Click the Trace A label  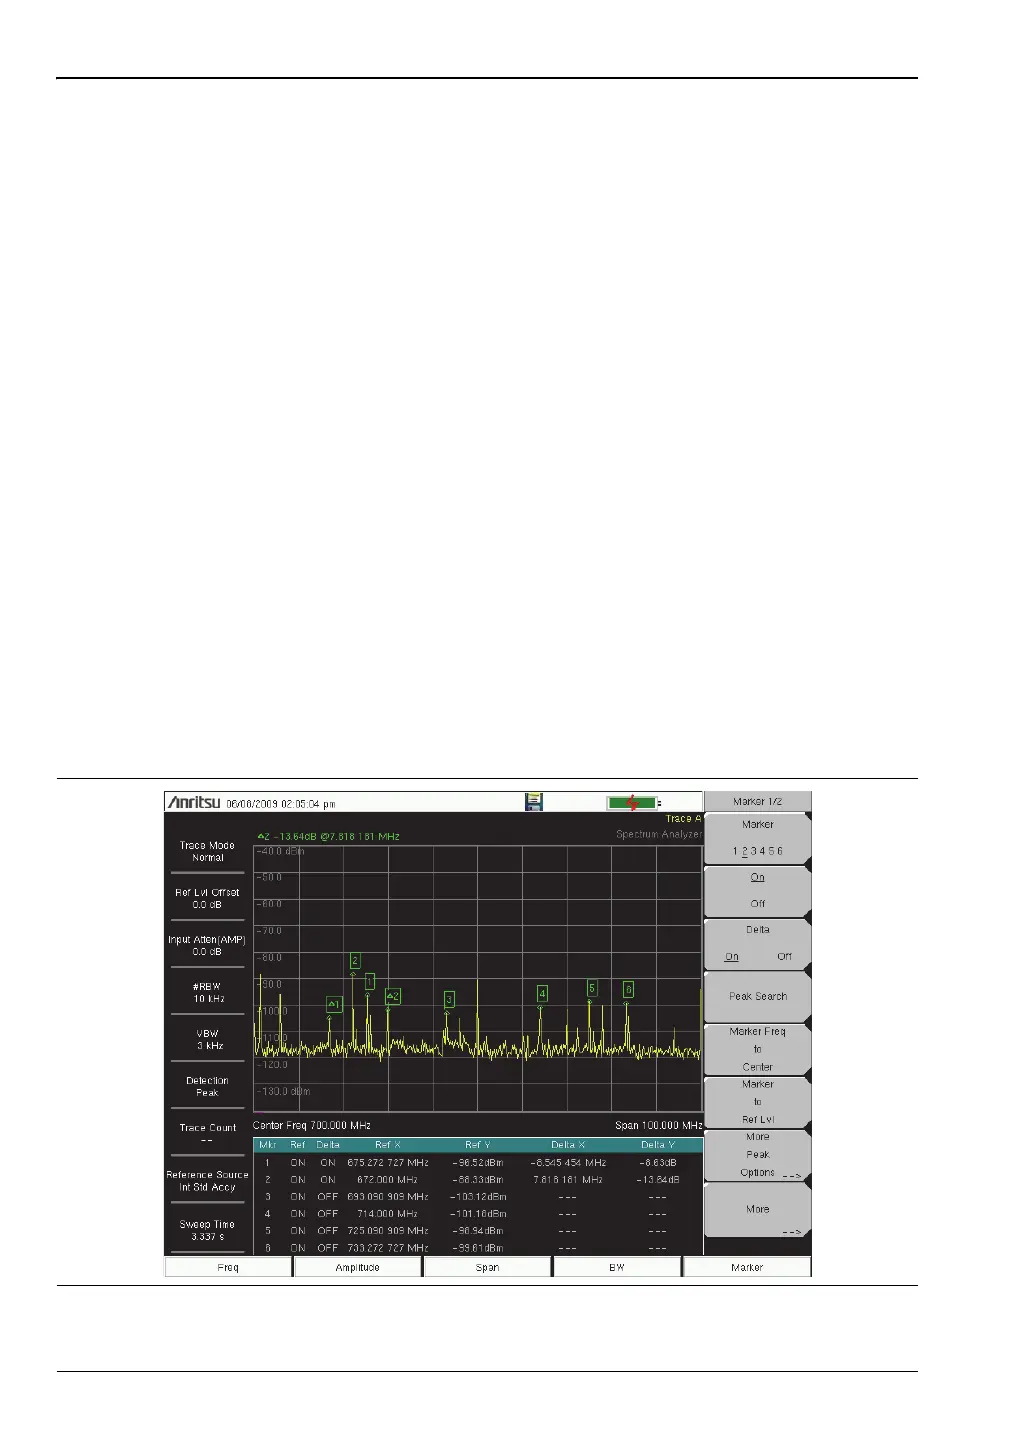click(x=684, y=819)
